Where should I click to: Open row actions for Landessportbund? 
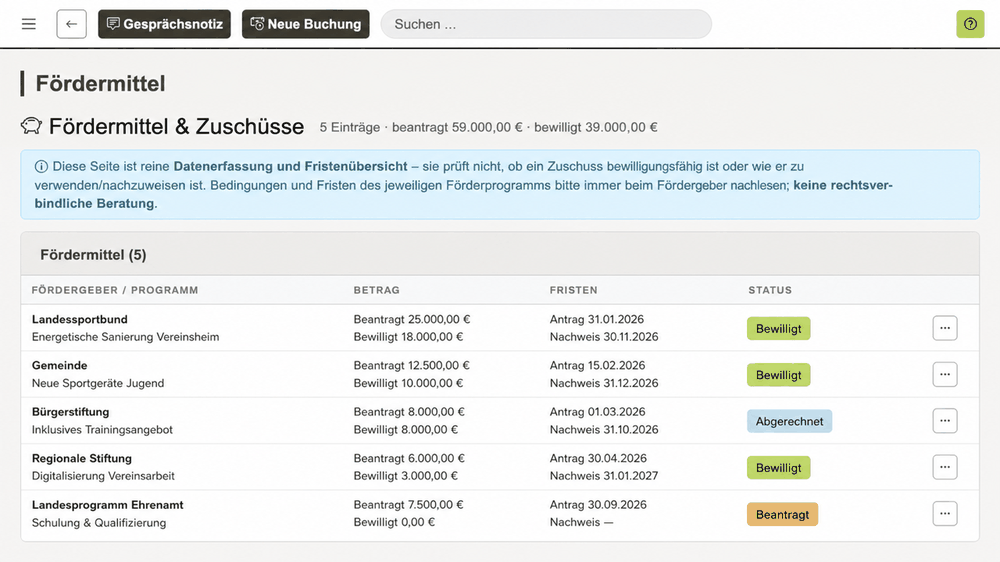tap(945, 328)
